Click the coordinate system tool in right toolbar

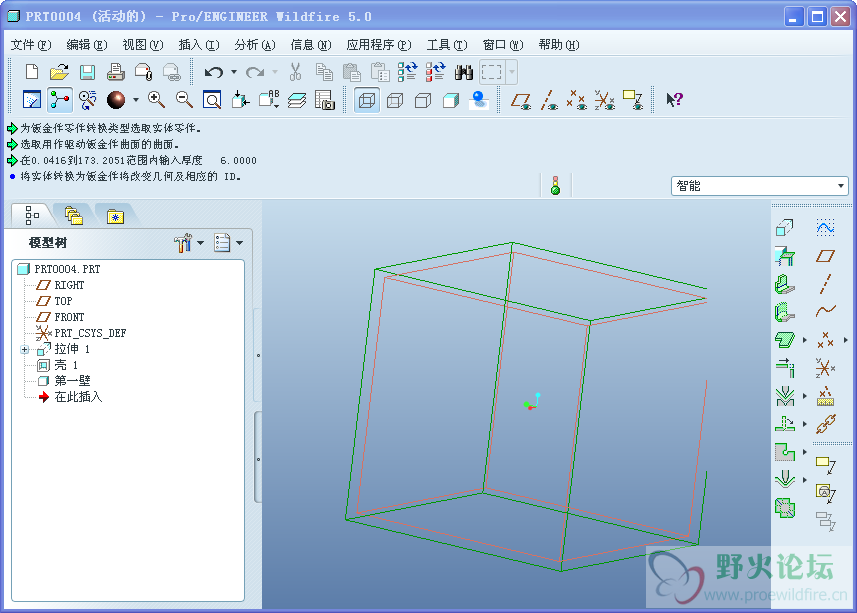click(825, 368)
